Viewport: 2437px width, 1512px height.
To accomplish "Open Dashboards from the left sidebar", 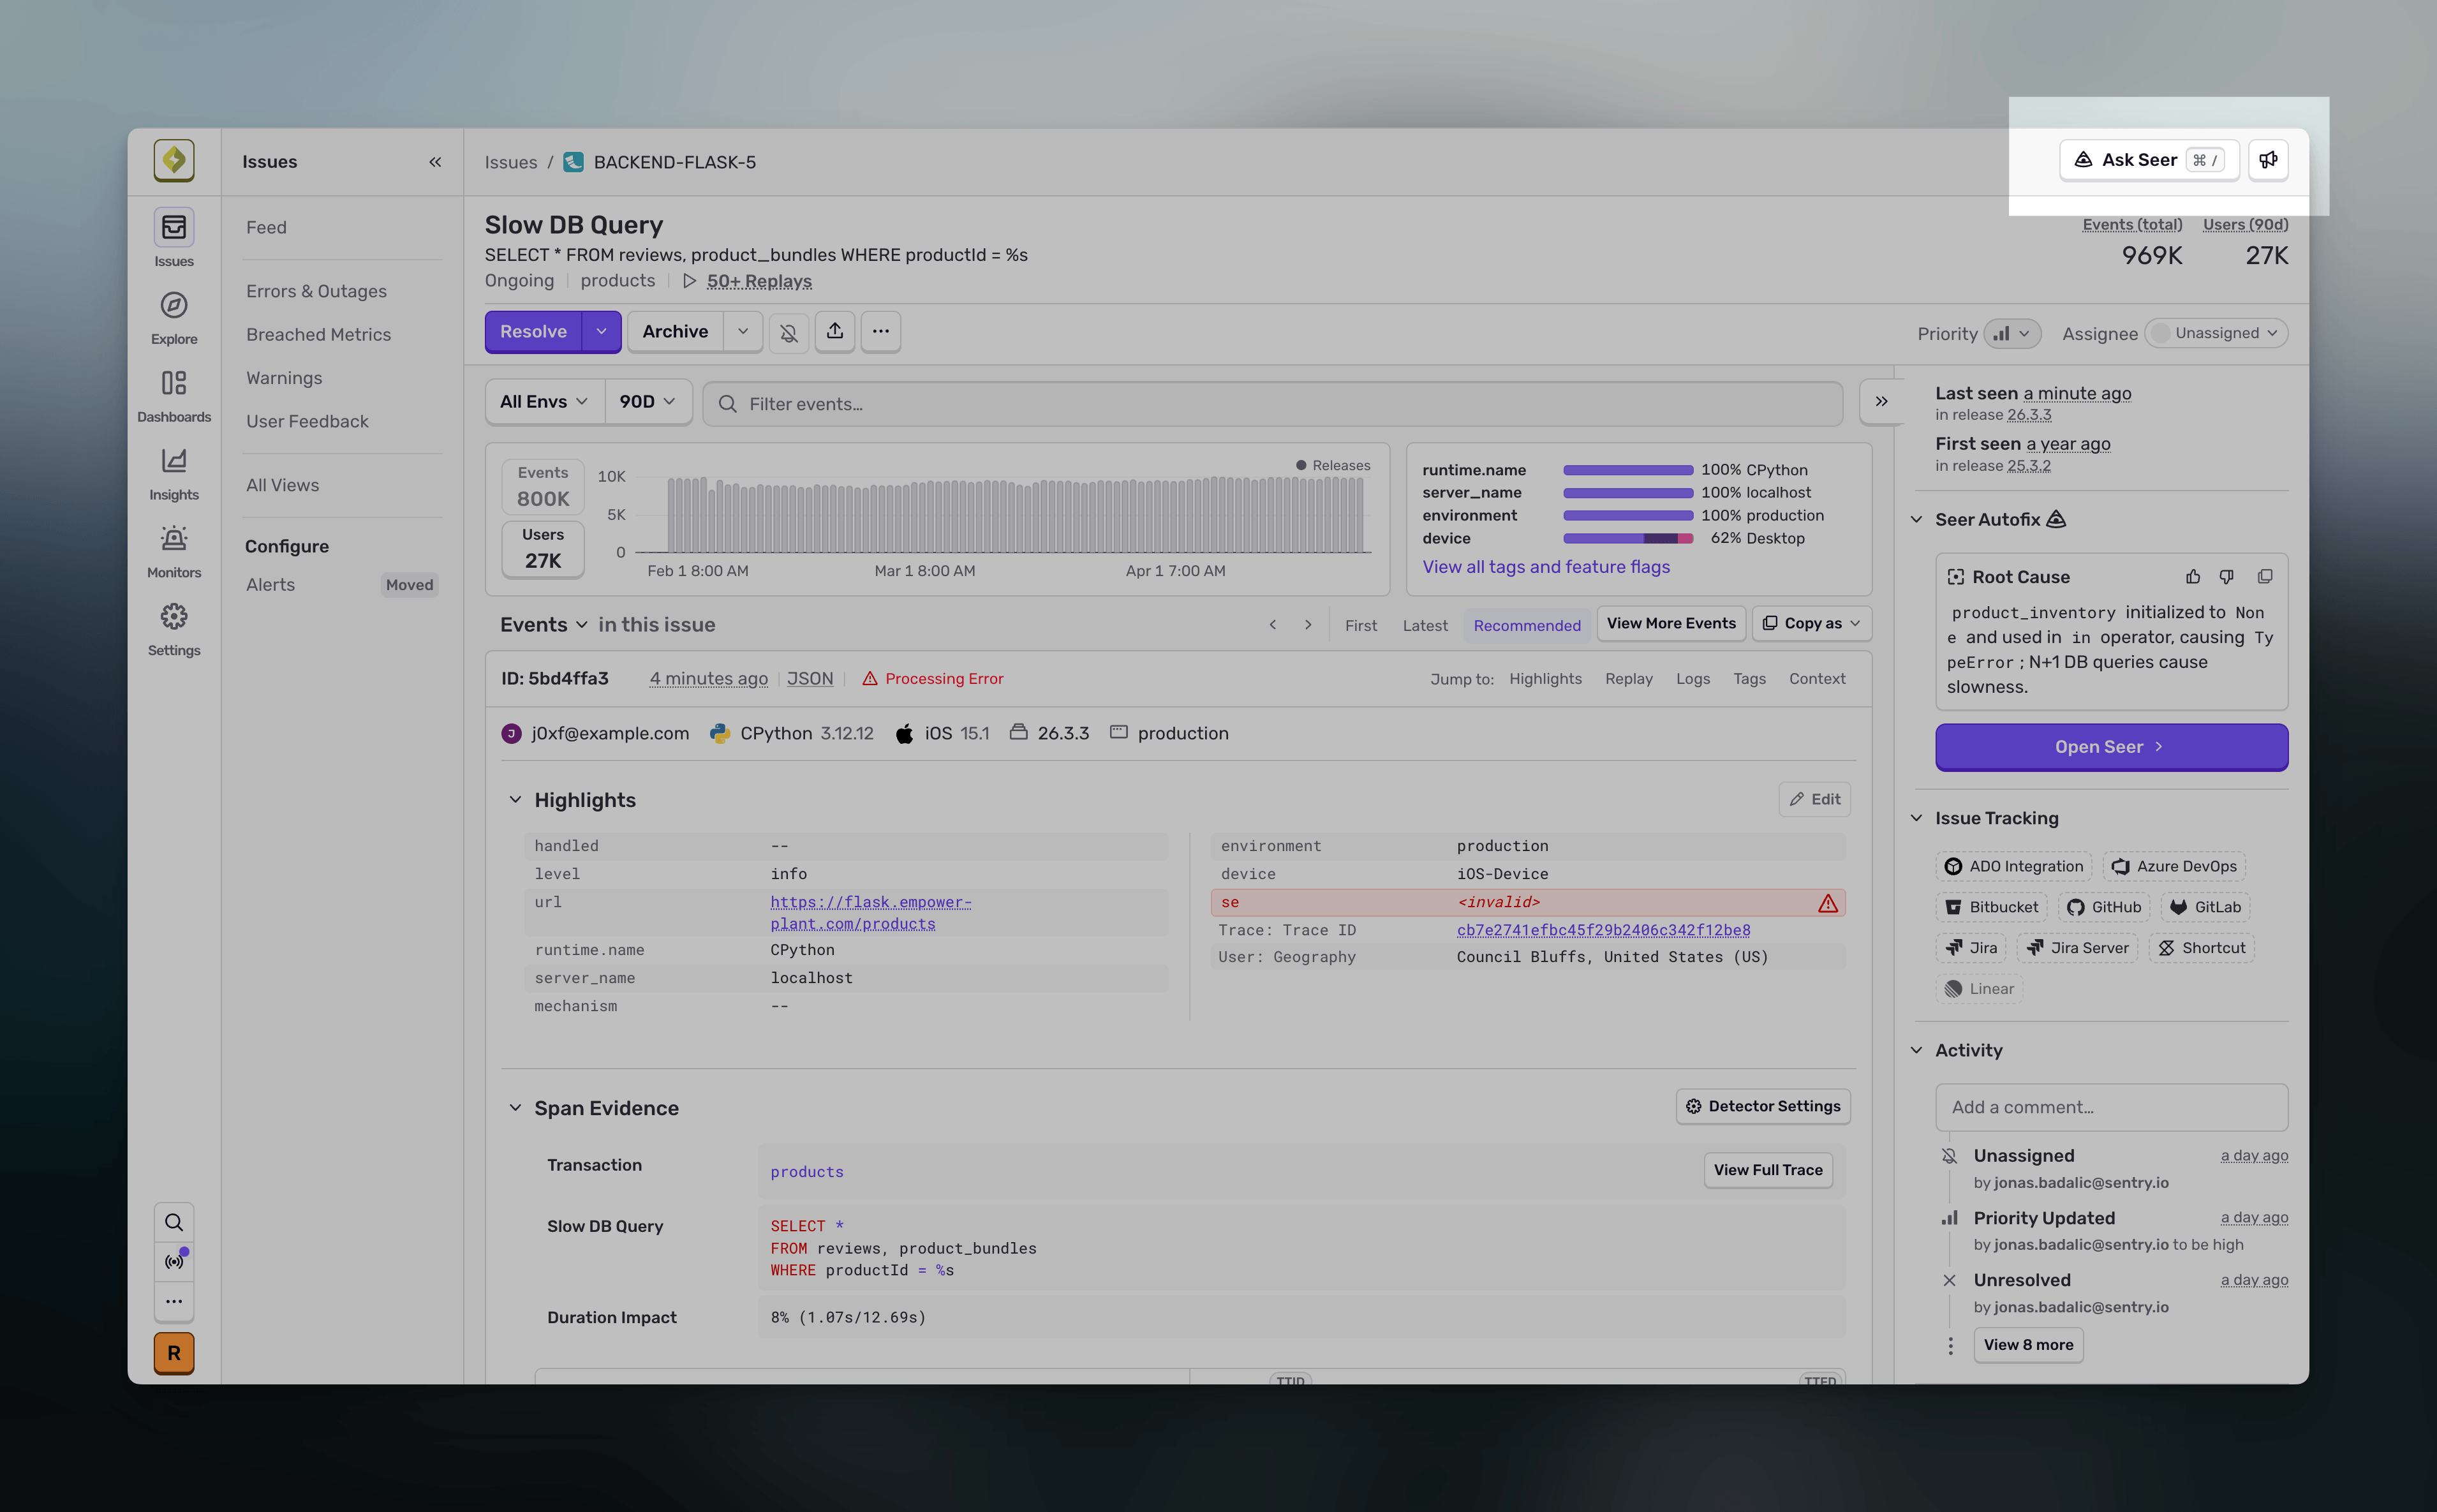I will (x=173, y=395).
